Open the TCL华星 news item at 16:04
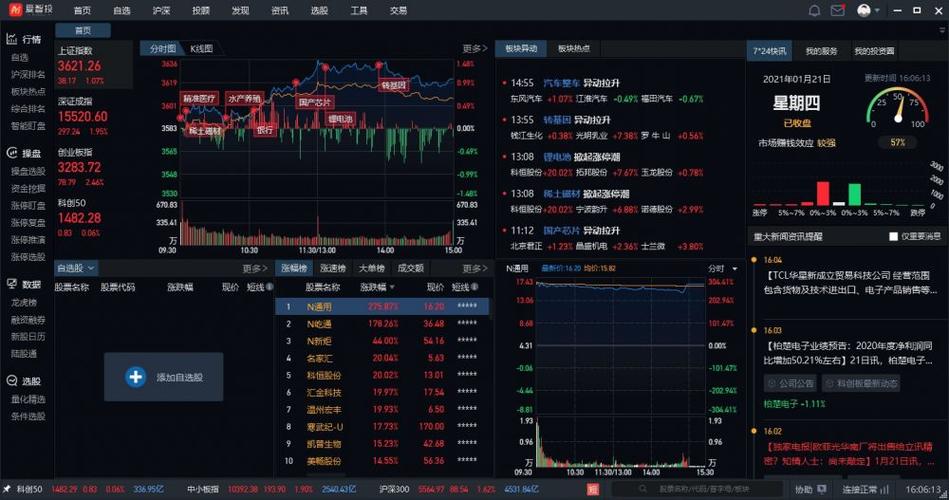Image resolution: width=949 pixels, height=500 pixels. (852, 282)
